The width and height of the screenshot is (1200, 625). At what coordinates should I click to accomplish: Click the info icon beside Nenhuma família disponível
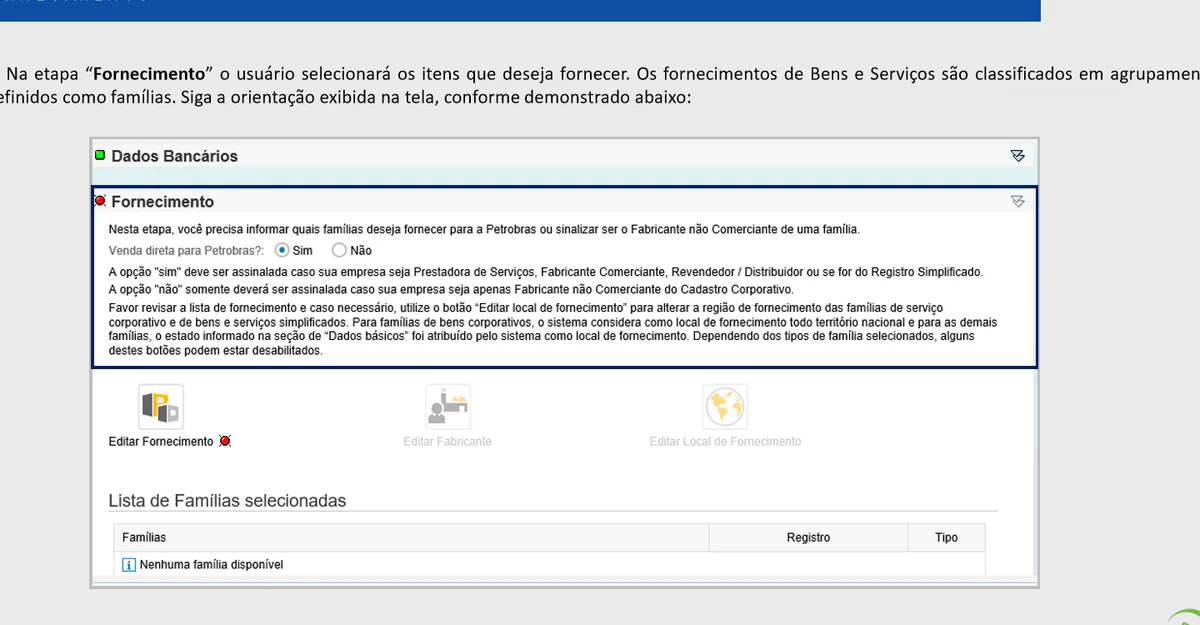coord(128,565)
